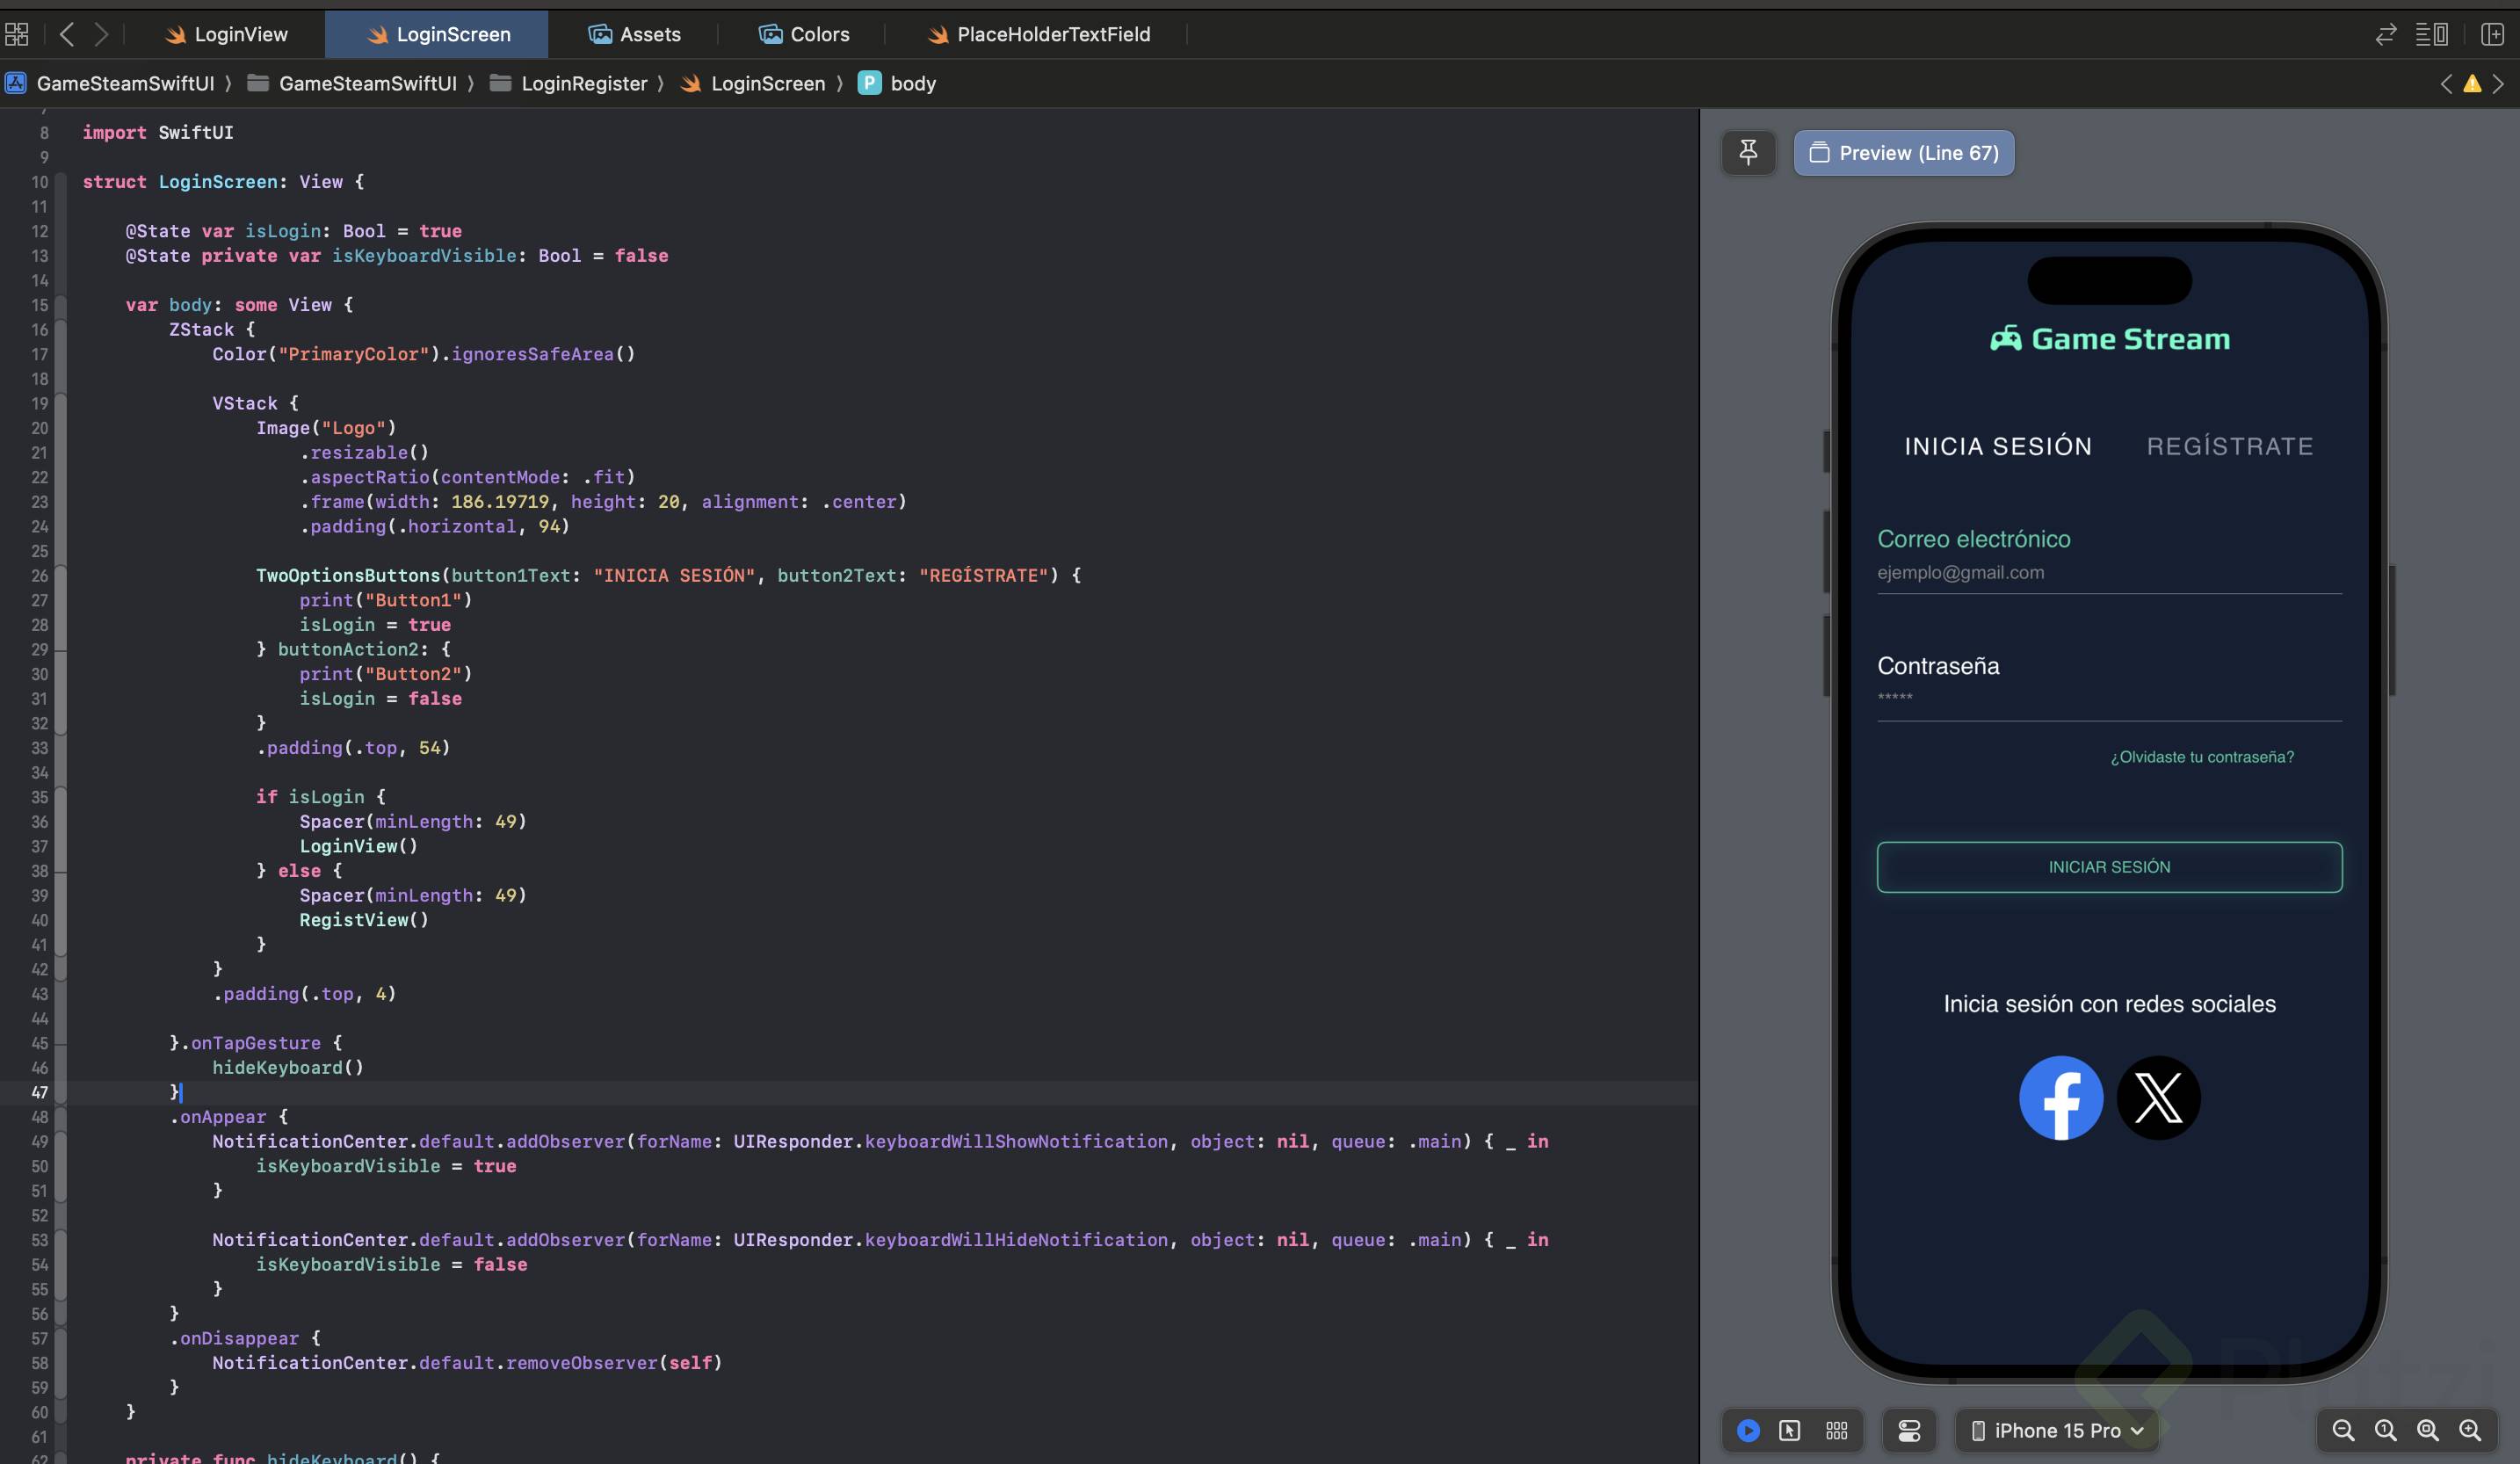Screen dimensions: 2520x1464
Task: Open canvas device settings toggles
Action: coord(1909,1431)
